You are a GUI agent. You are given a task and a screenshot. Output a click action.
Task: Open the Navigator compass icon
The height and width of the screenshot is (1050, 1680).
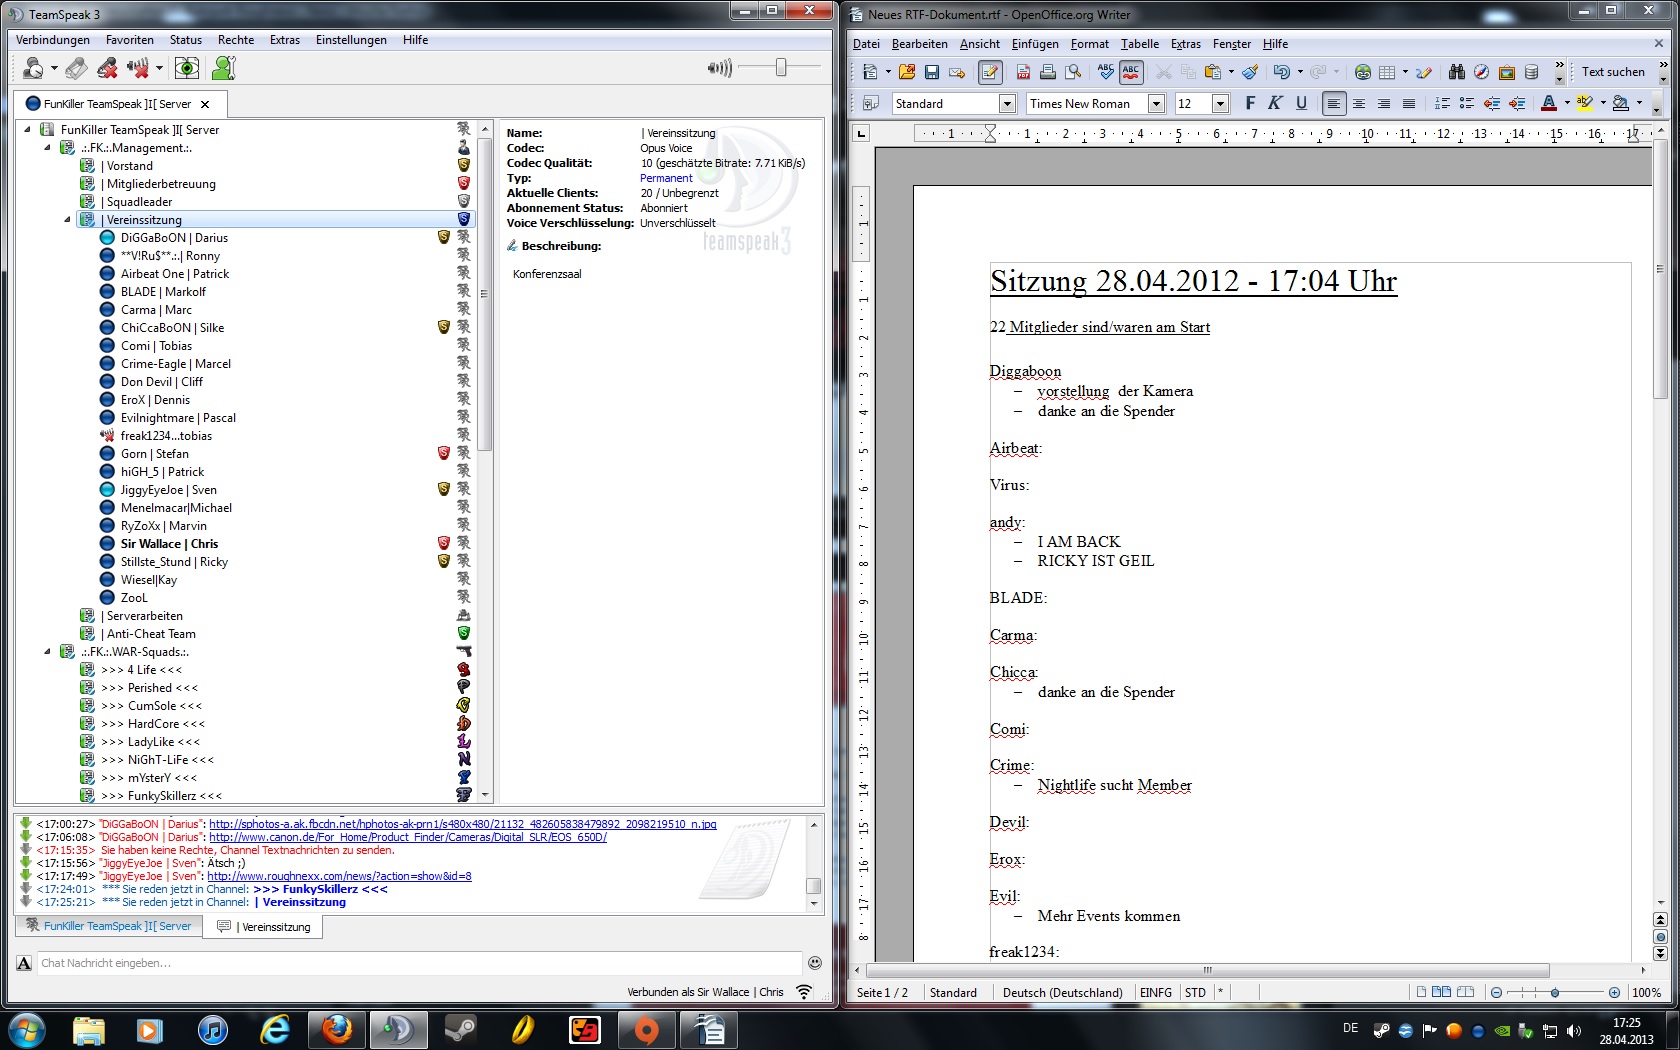(x=1481, y=72)
